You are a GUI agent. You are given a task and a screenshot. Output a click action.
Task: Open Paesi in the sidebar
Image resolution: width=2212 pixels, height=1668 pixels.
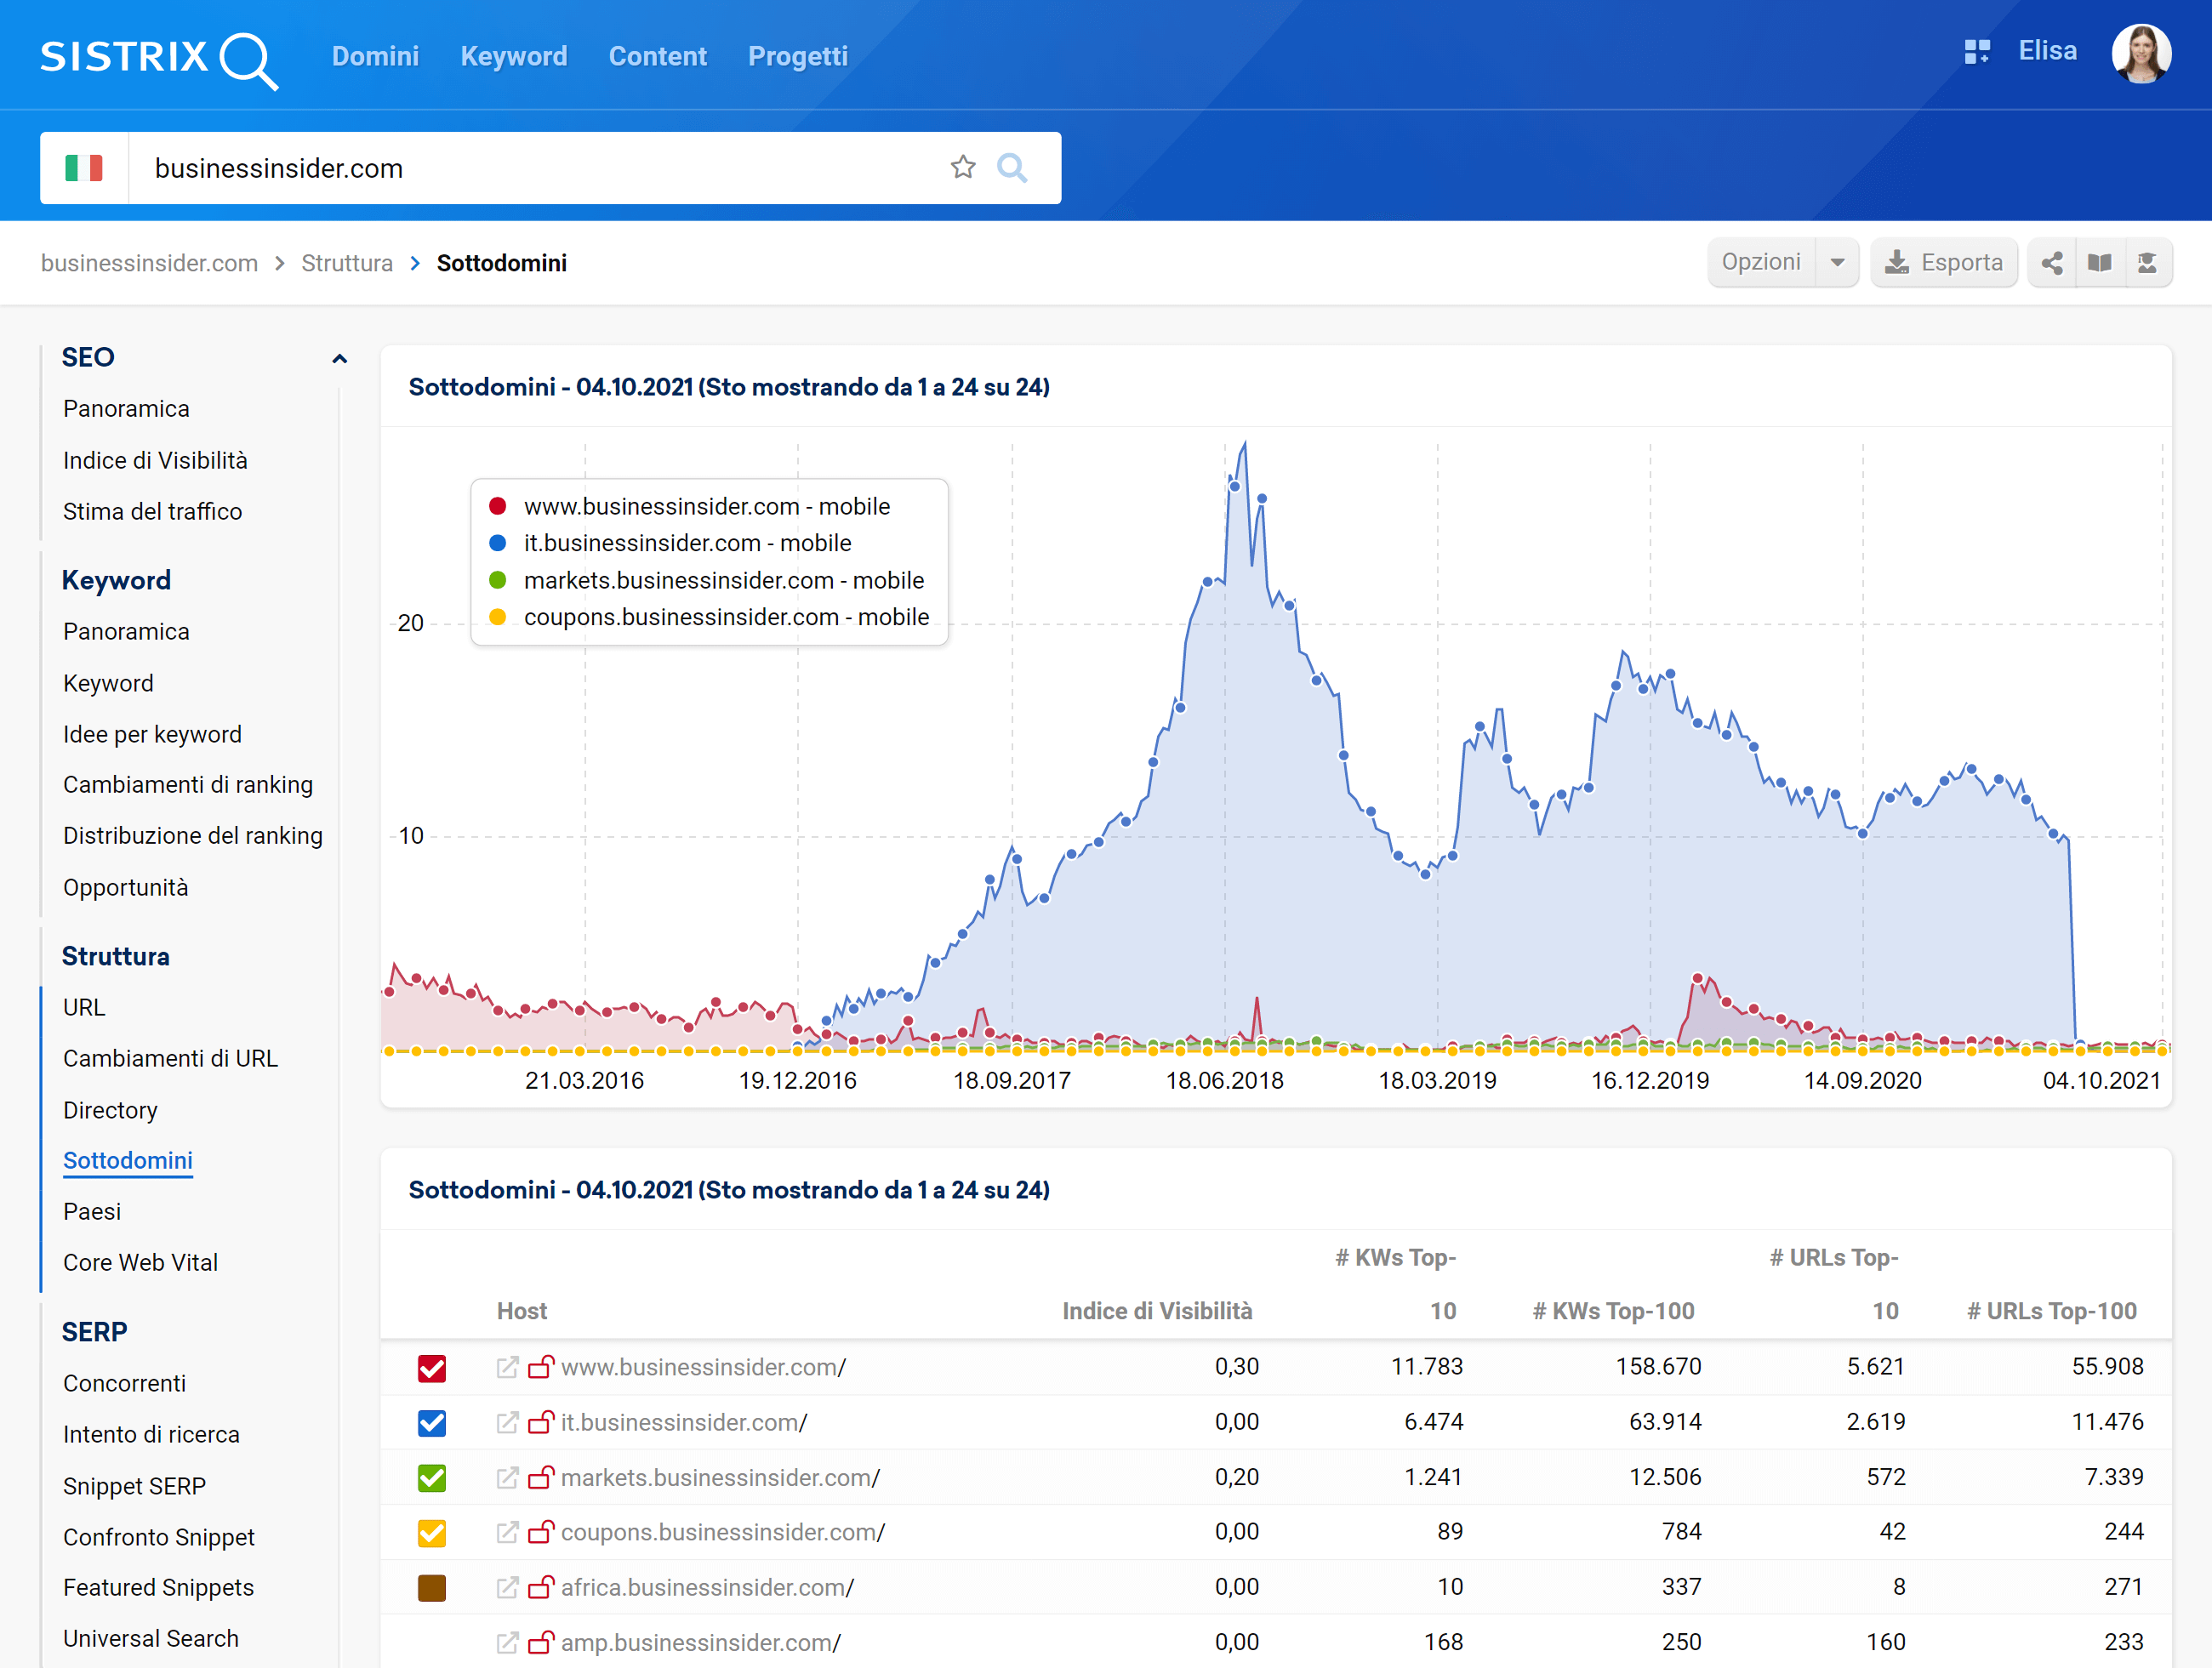92,1211
